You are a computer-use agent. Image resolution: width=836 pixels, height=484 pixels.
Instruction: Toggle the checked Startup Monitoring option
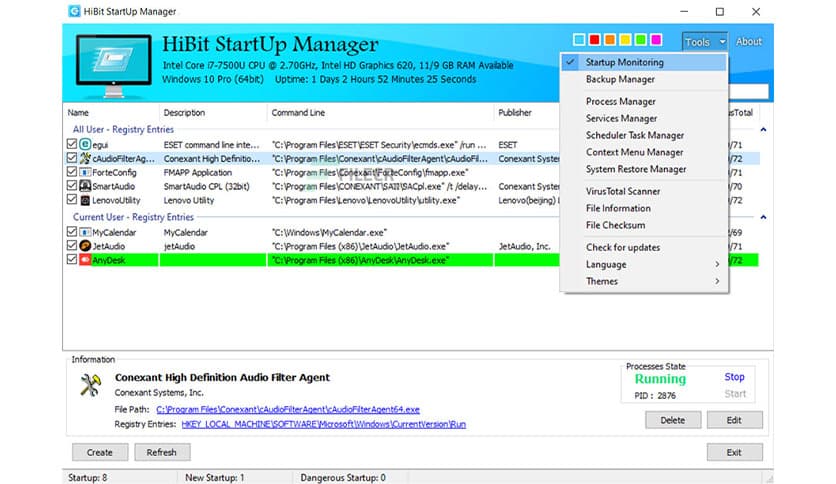tap(644, 62)
